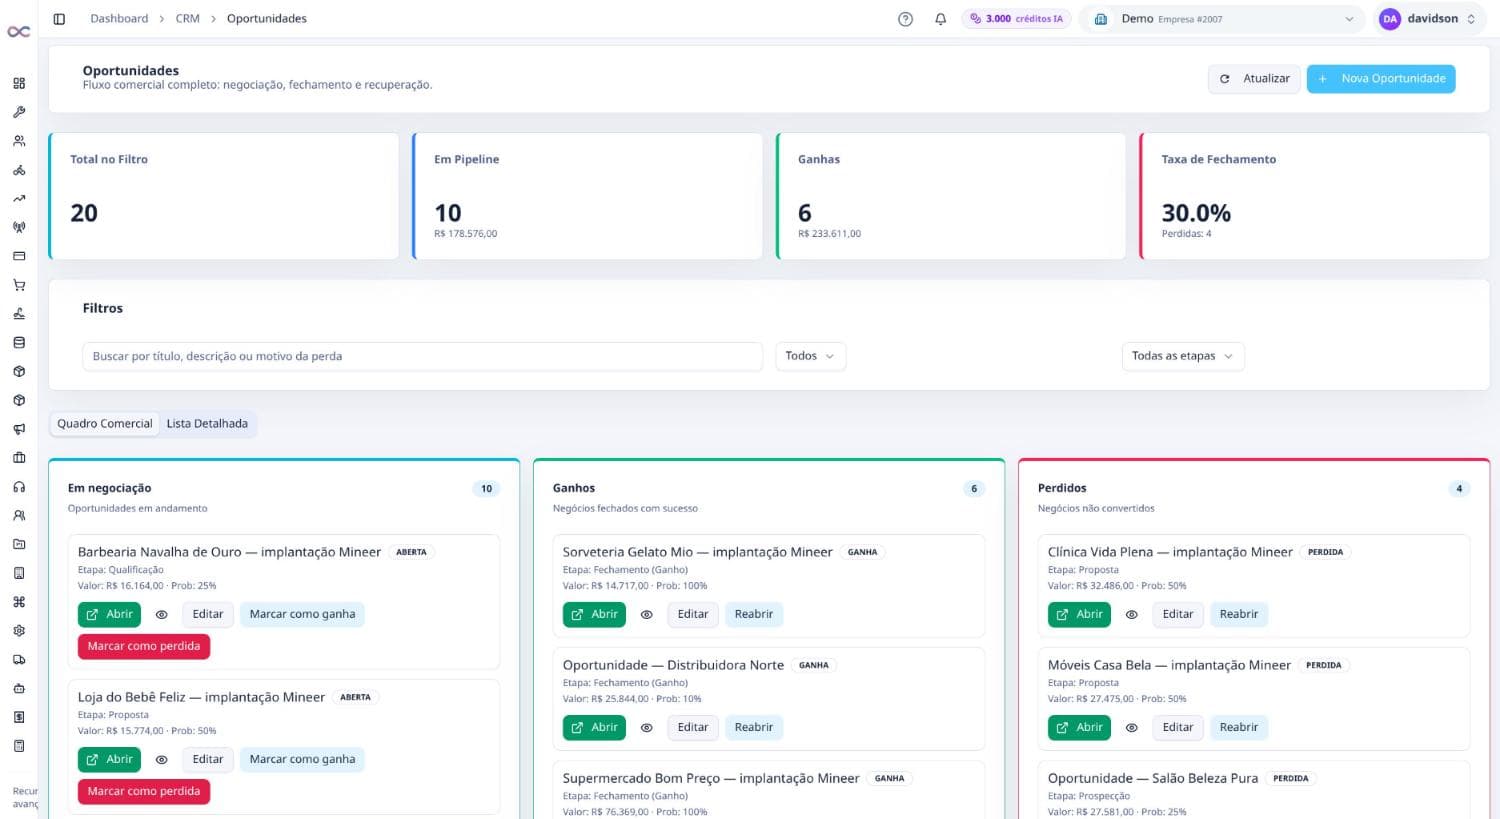Screen dimensions: 1500x819
Task: Open the Distribuidora Norte opportunity with Abrir
Action: click(594, 728)
